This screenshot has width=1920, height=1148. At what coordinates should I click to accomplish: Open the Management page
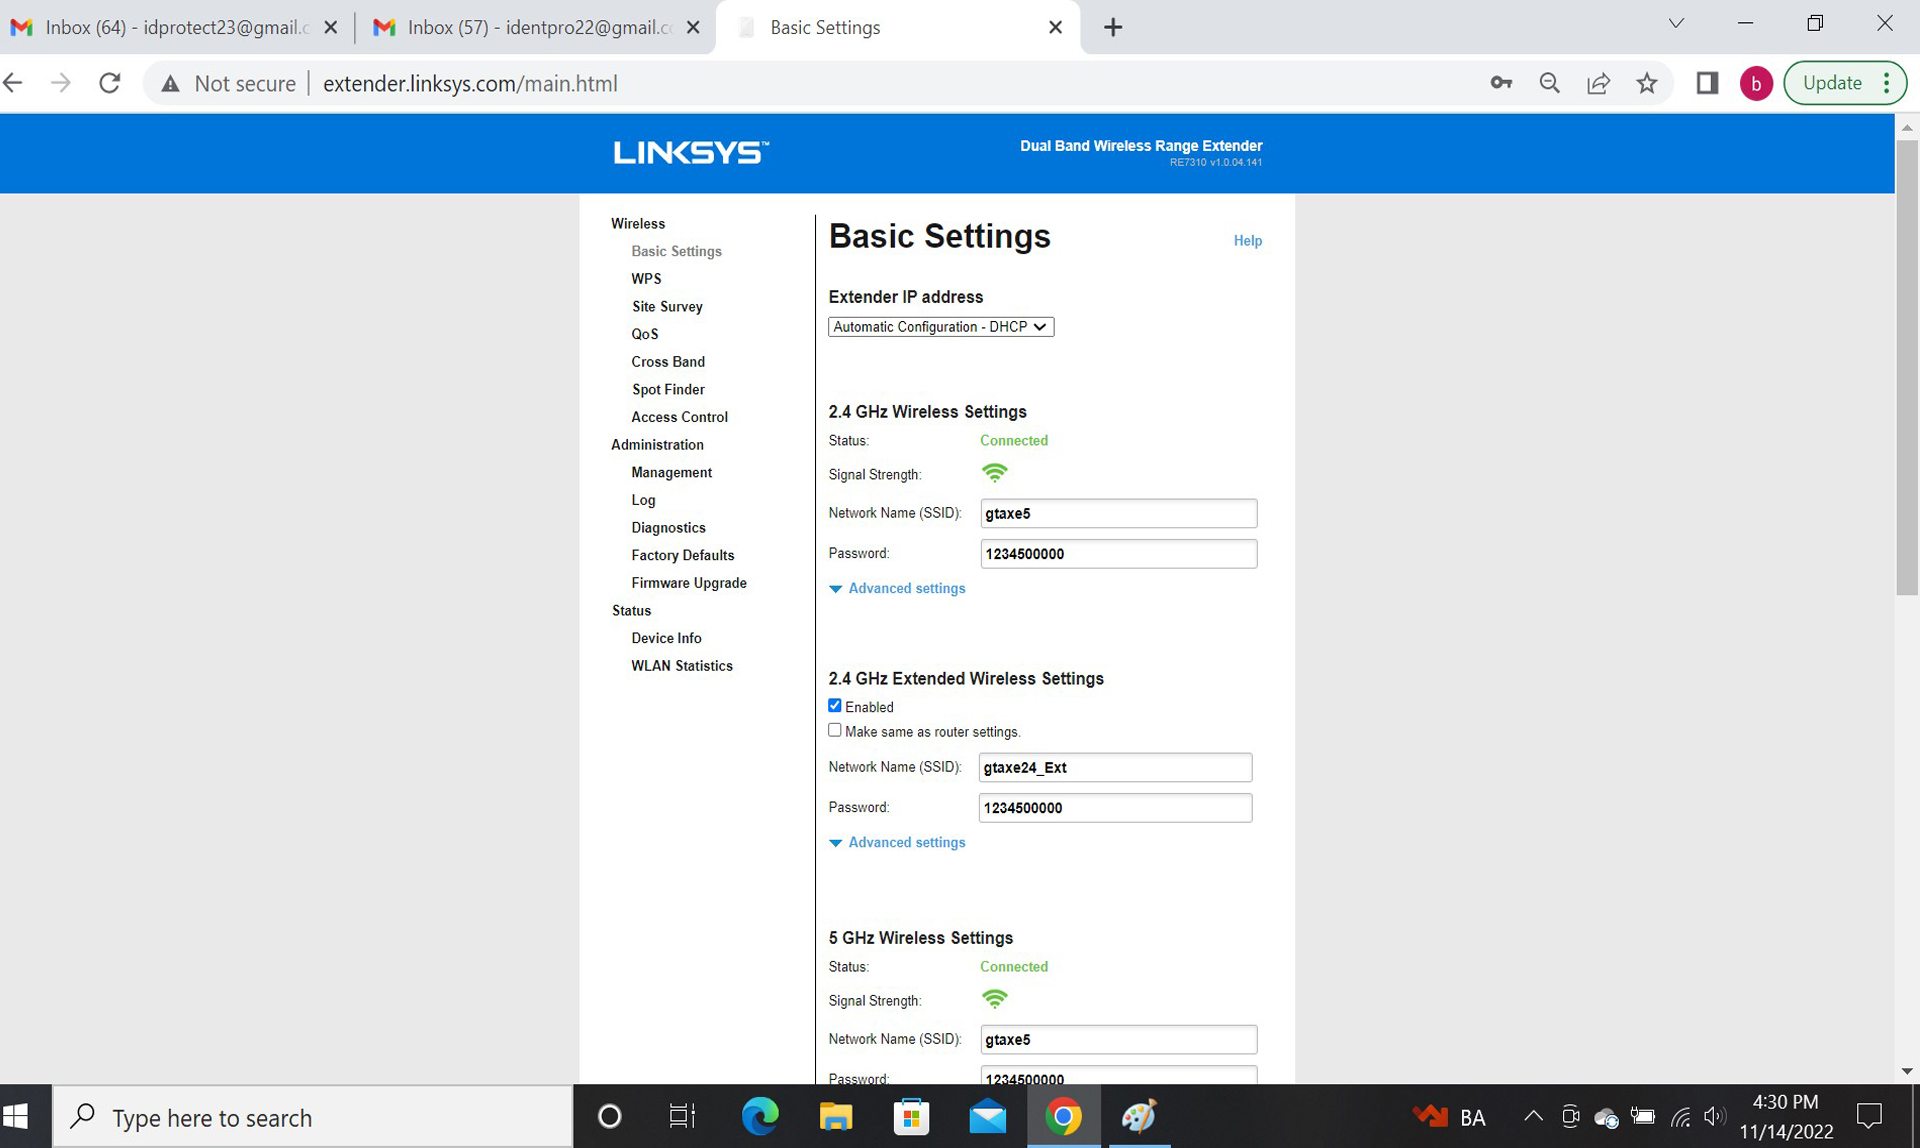coord(671,472)
